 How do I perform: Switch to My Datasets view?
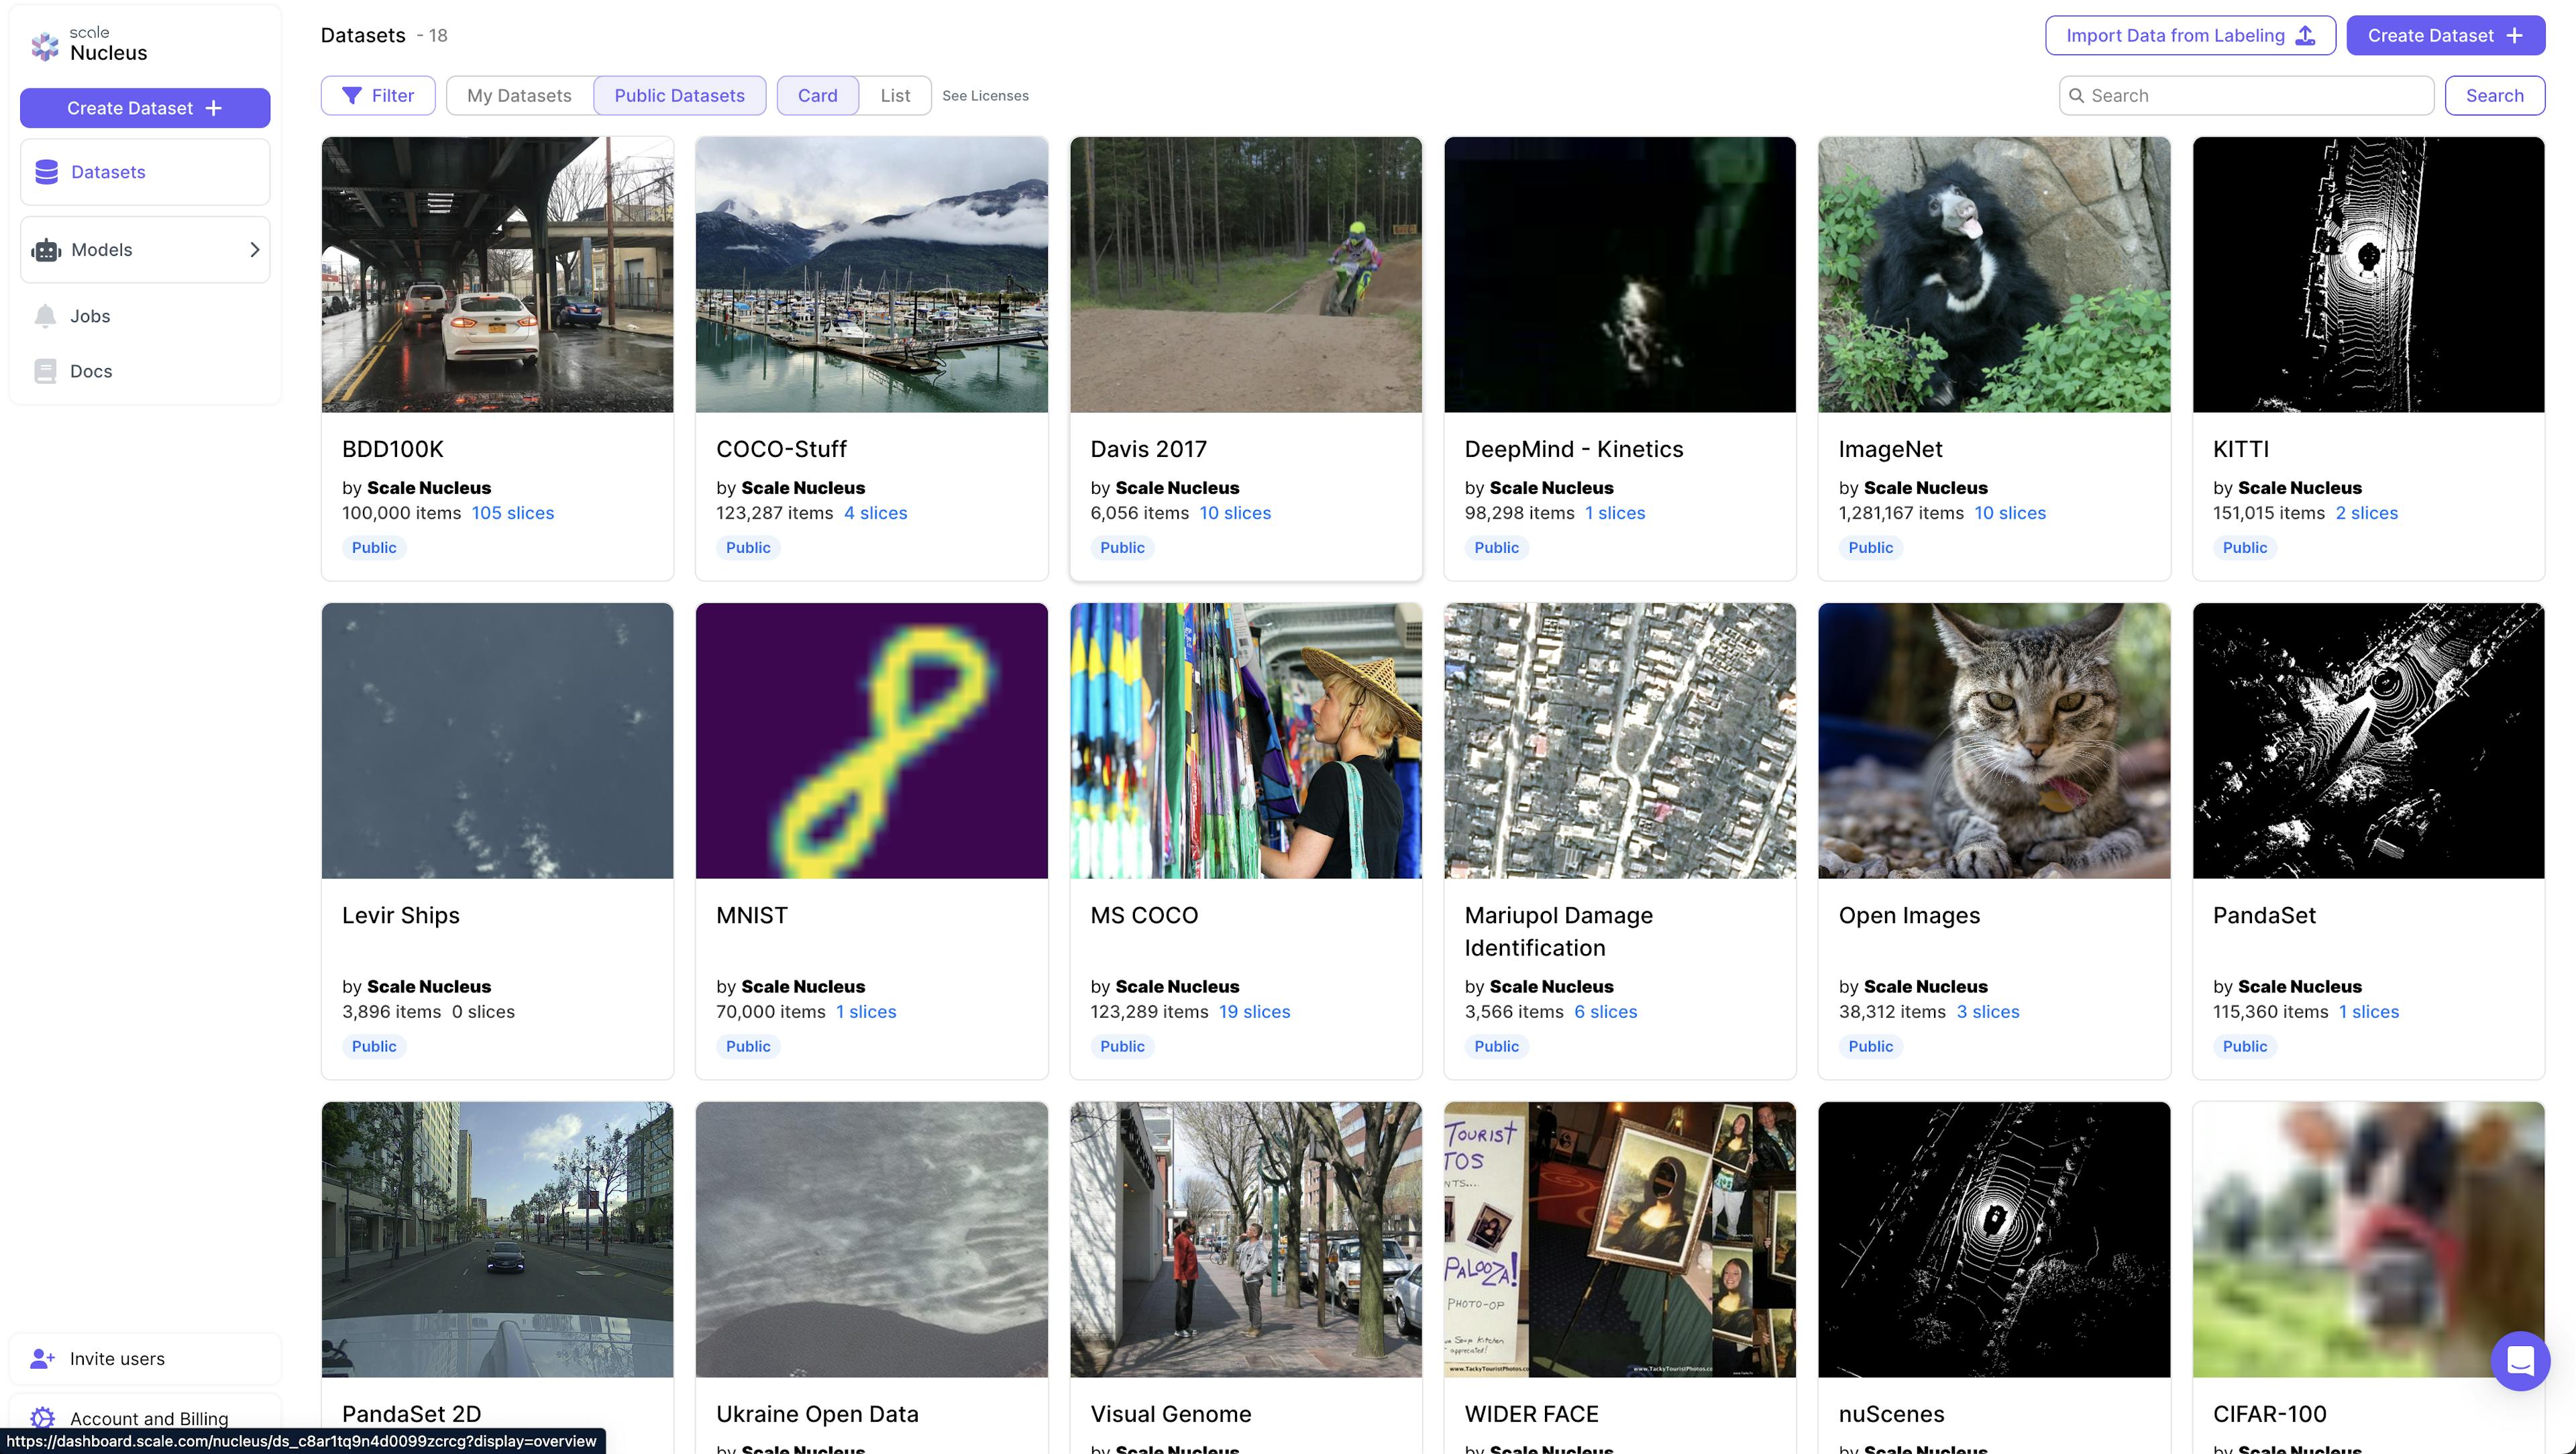click(x=519, y=96)
